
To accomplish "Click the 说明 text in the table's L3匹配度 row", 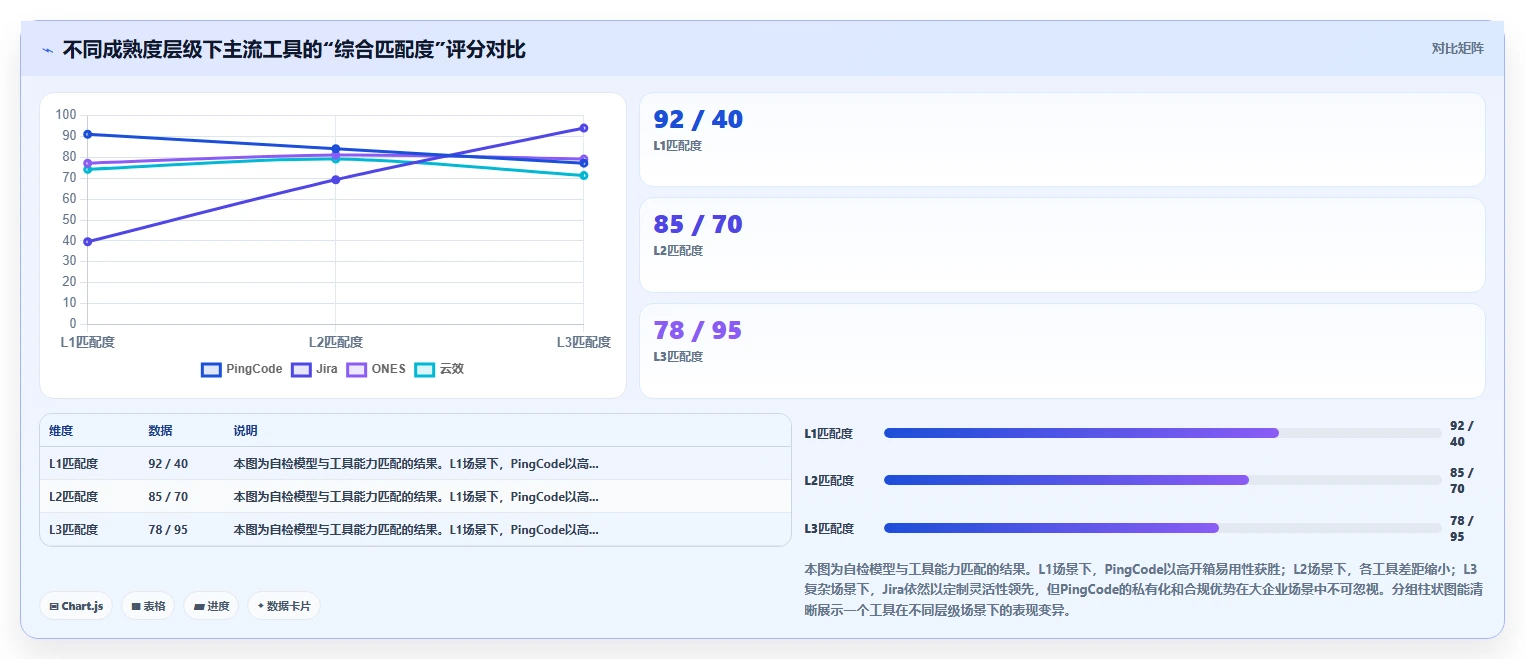I will point(416,530).
